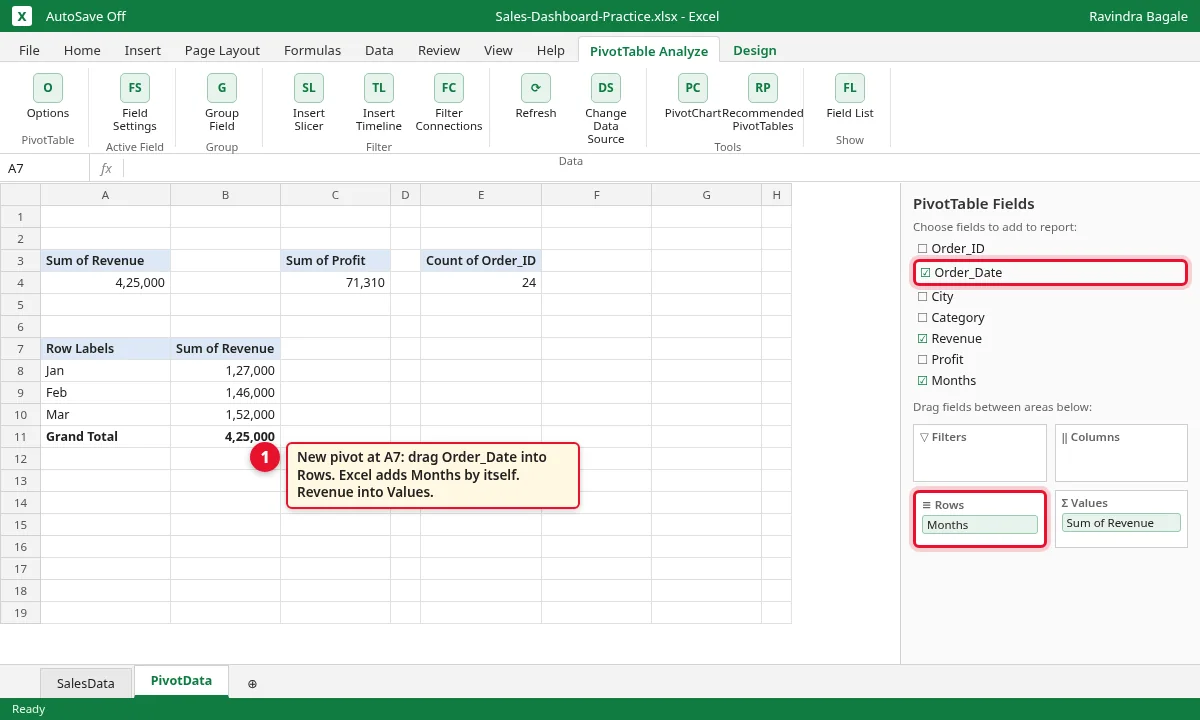Select the PivotTable Analyze tab
Screen dimensions: 1200x720
649,51
